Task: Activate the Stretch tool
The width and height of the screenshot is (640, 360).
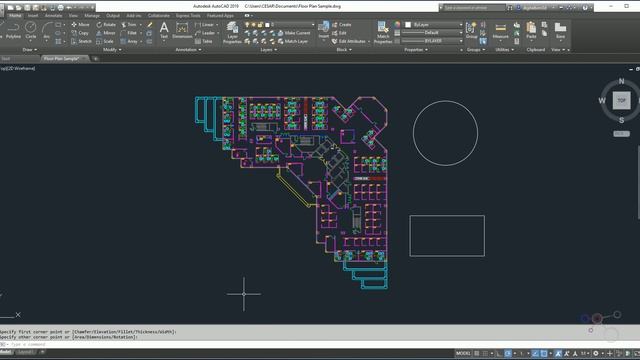Action: pyautogui.click(x=81, y=41)
